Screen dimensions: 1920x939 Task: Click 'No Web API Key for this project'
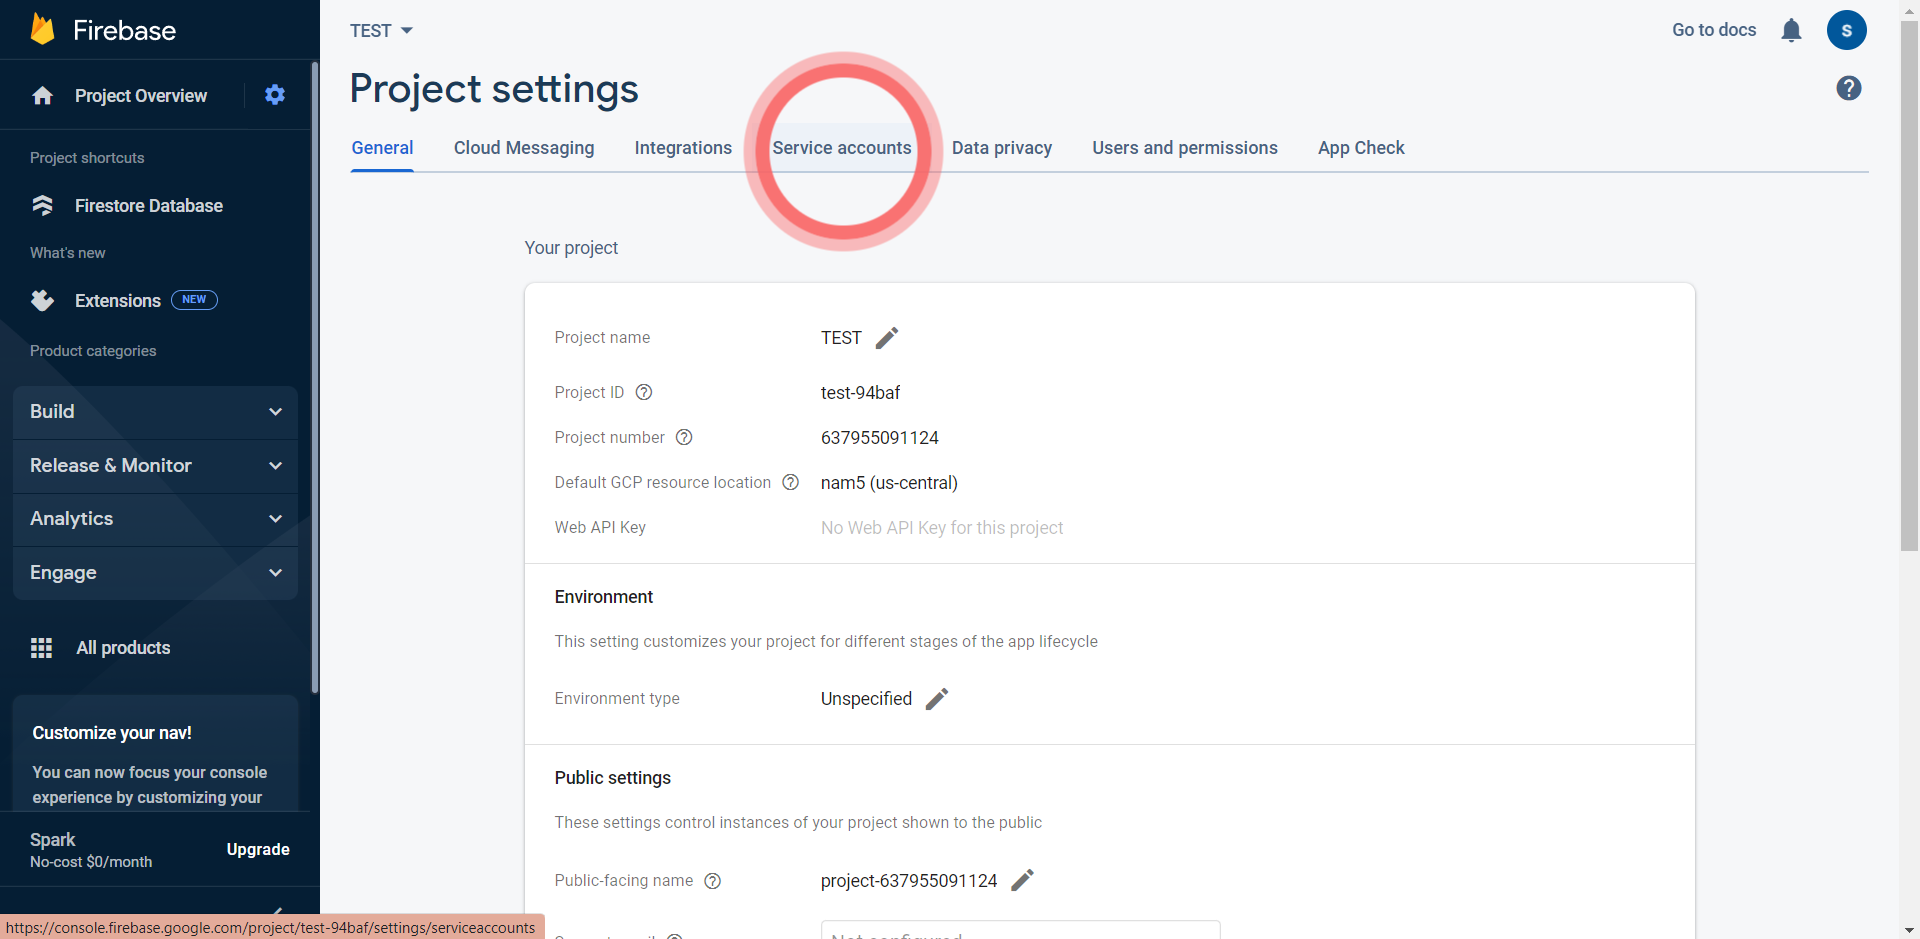(x=942, y=528)
